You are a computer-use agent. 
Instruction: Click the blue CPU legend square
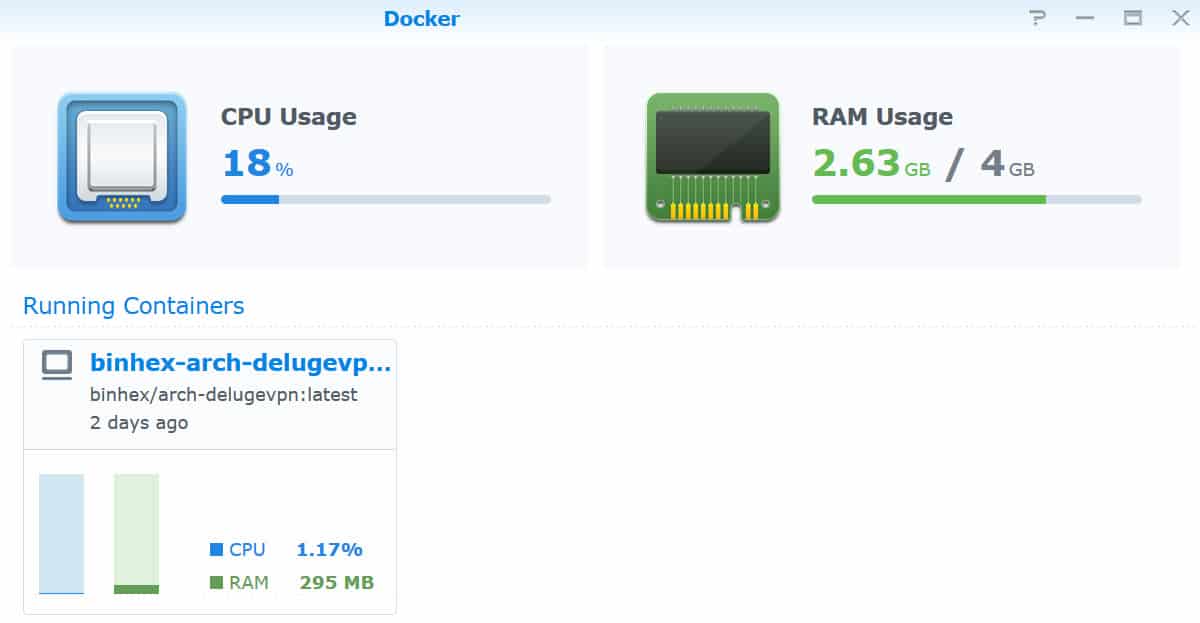[216, 549]
